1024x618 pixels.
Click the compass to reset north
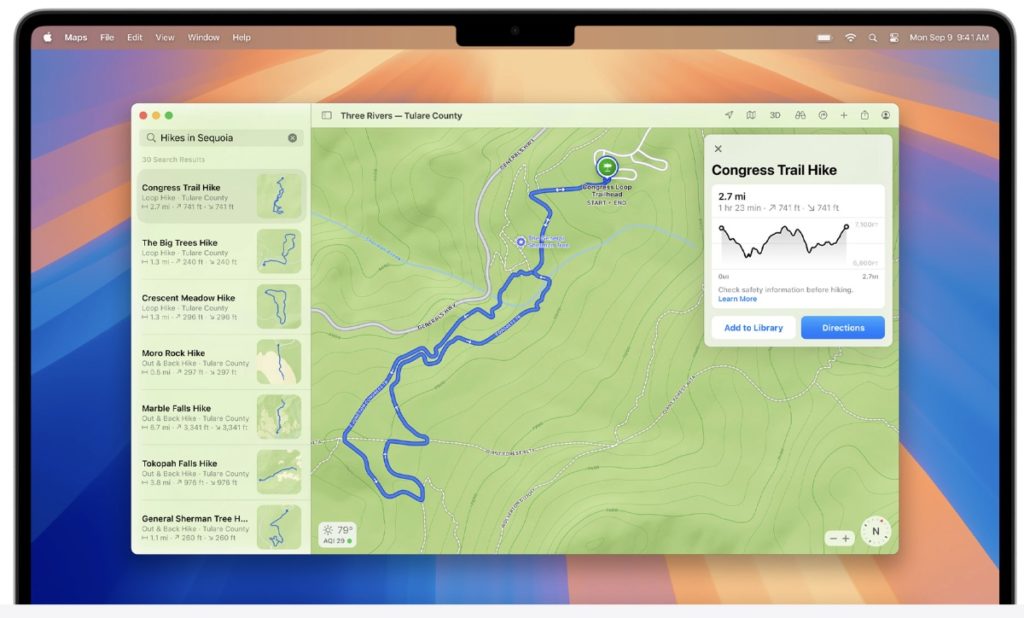[875, 531]
